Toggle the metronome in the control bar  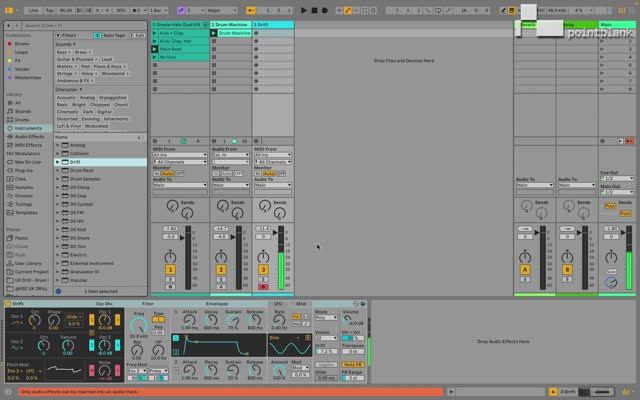click(138, 10)
